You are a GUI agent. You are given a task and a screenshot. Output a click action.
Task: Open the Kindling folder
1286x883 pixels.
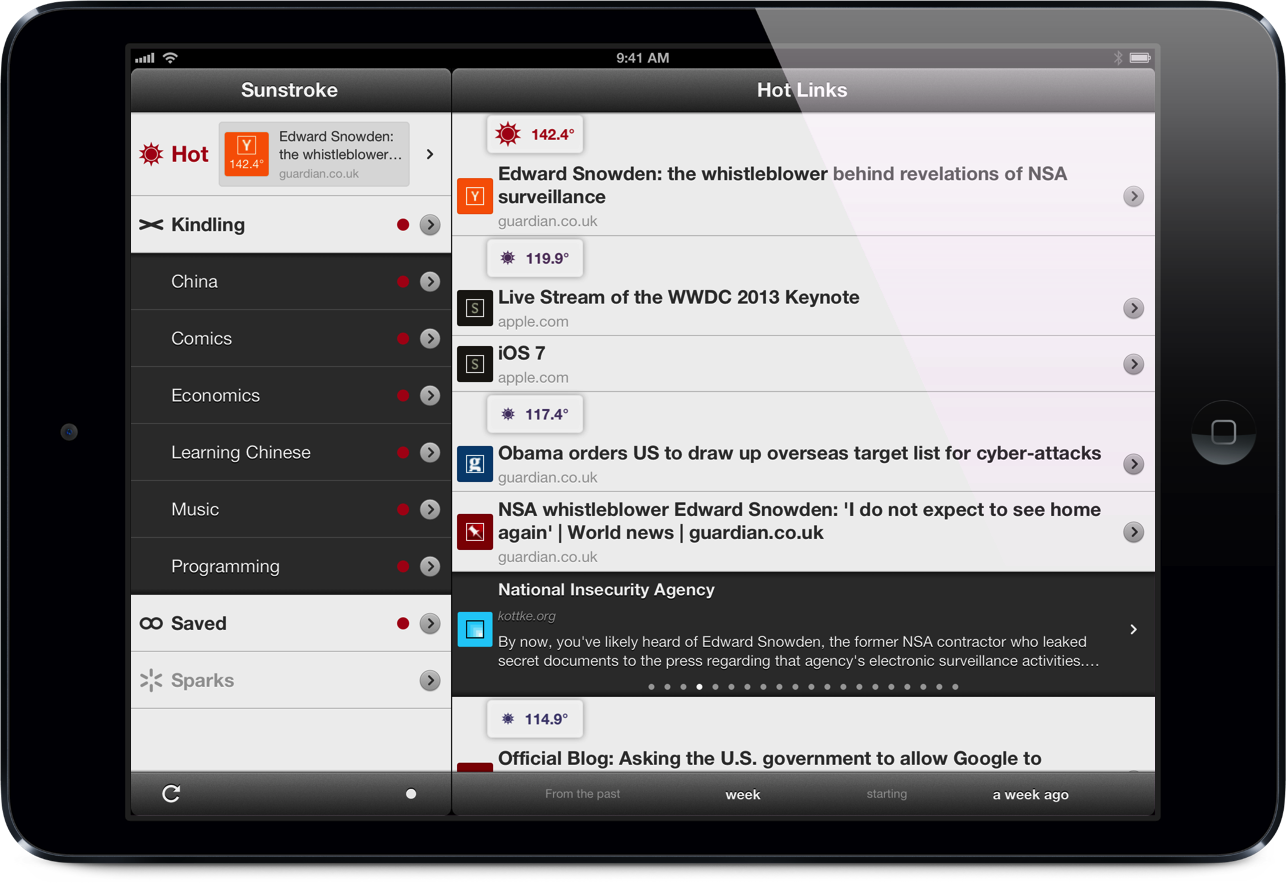pos(291,225)
